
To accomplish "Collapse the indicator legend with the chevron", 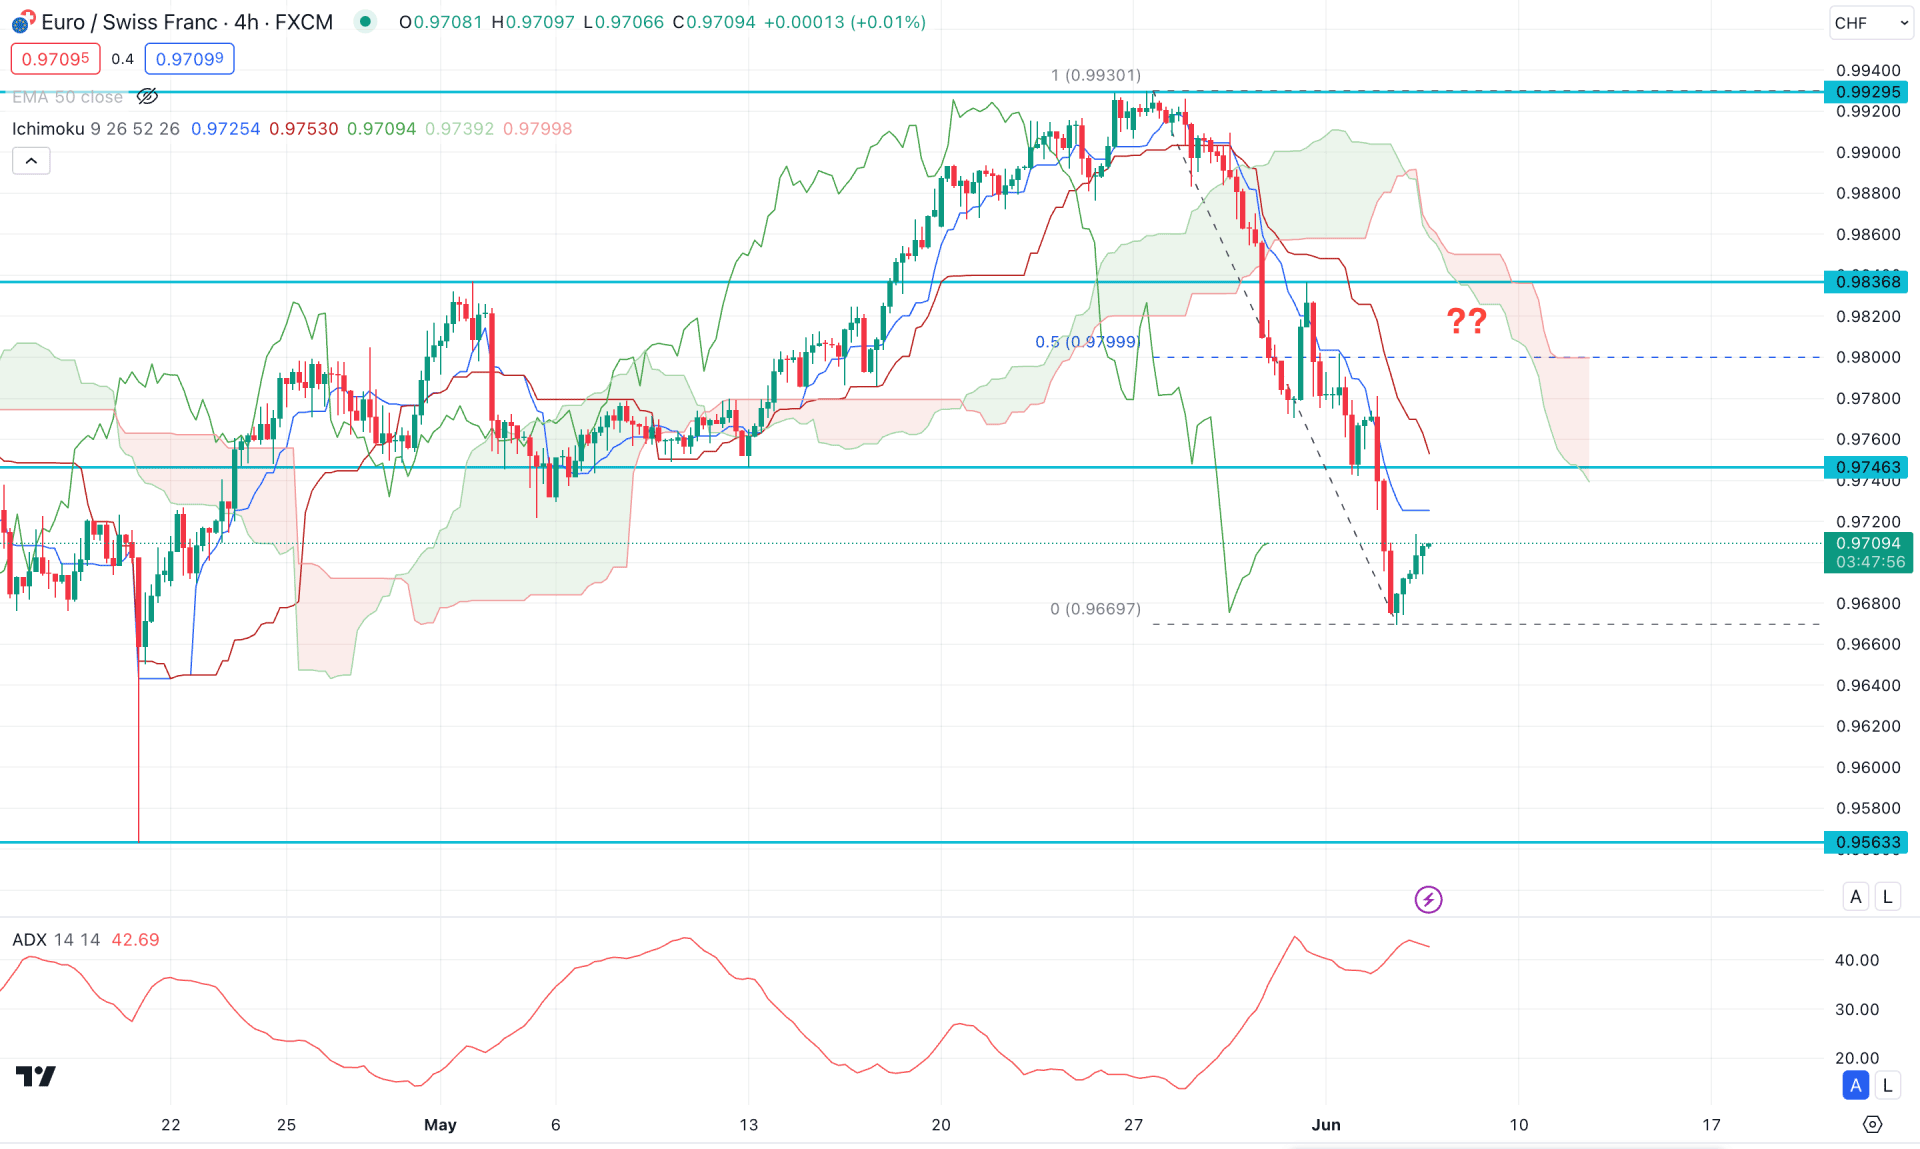I will click(x=31, y=161).
